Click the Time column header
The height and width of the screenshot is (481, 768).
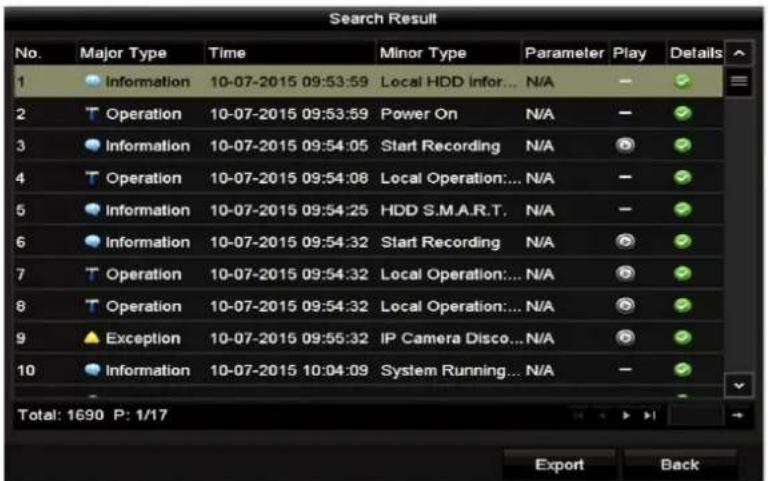click(x=227, y=53)
